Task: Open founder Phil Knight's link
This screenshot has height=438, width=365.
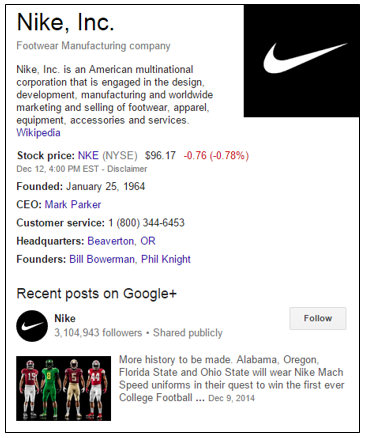Action: [166, 259]
